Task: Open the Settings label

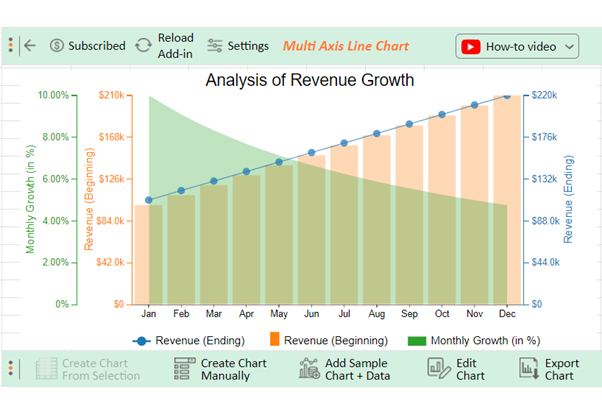Action: click(x=248, y=46)
